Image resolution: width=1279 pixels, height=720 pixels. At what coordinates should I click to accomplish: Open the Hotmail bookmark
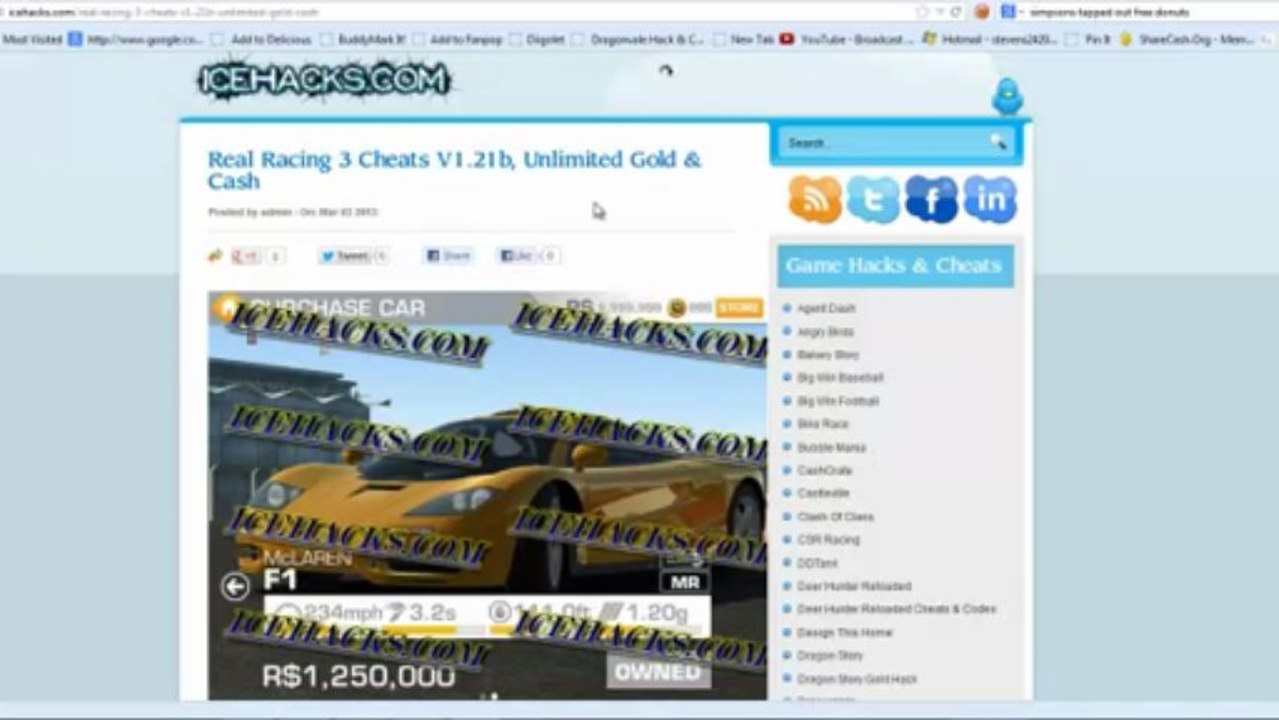click(990, 40)
